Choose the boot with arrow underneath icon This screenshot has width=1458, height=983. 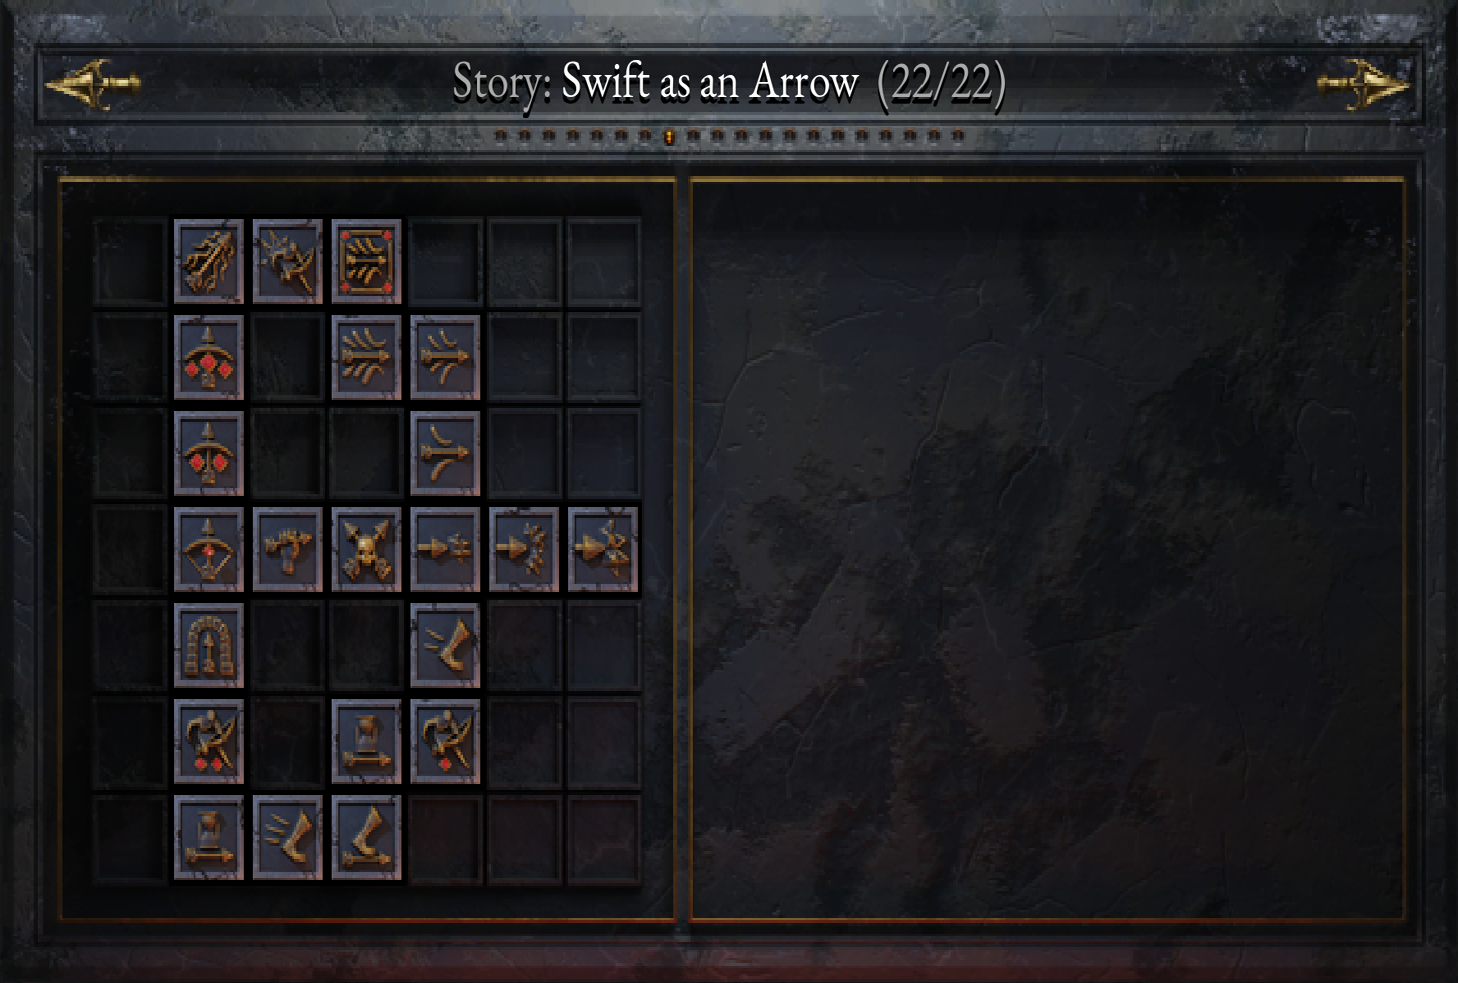pyautogui.click(x=367, y=838)
